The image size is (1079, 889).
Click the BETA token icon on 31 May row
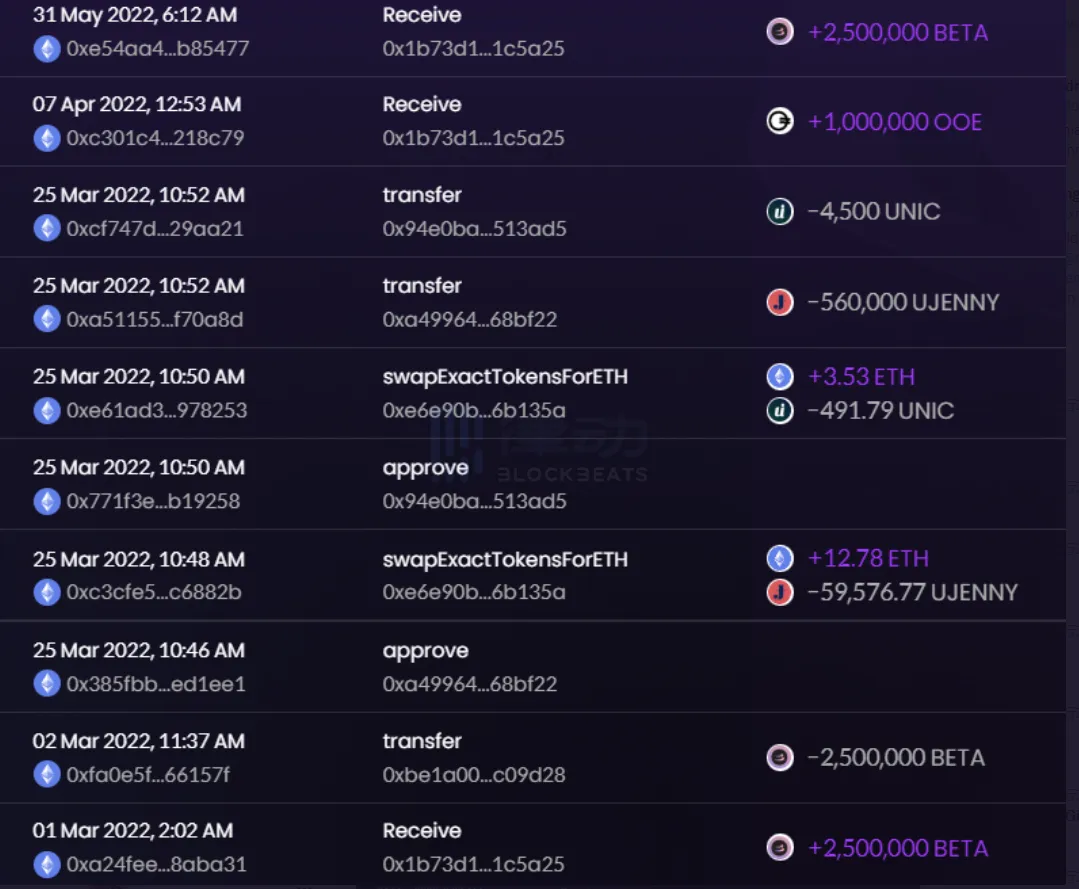(x=779, y=32)
